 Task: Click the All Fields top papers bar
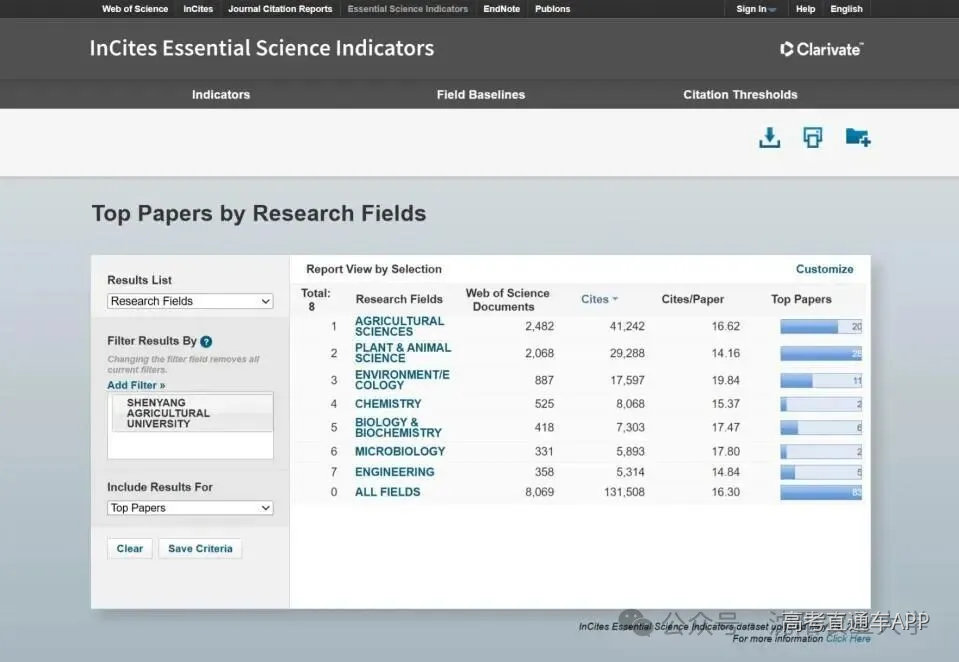[821, 492]
